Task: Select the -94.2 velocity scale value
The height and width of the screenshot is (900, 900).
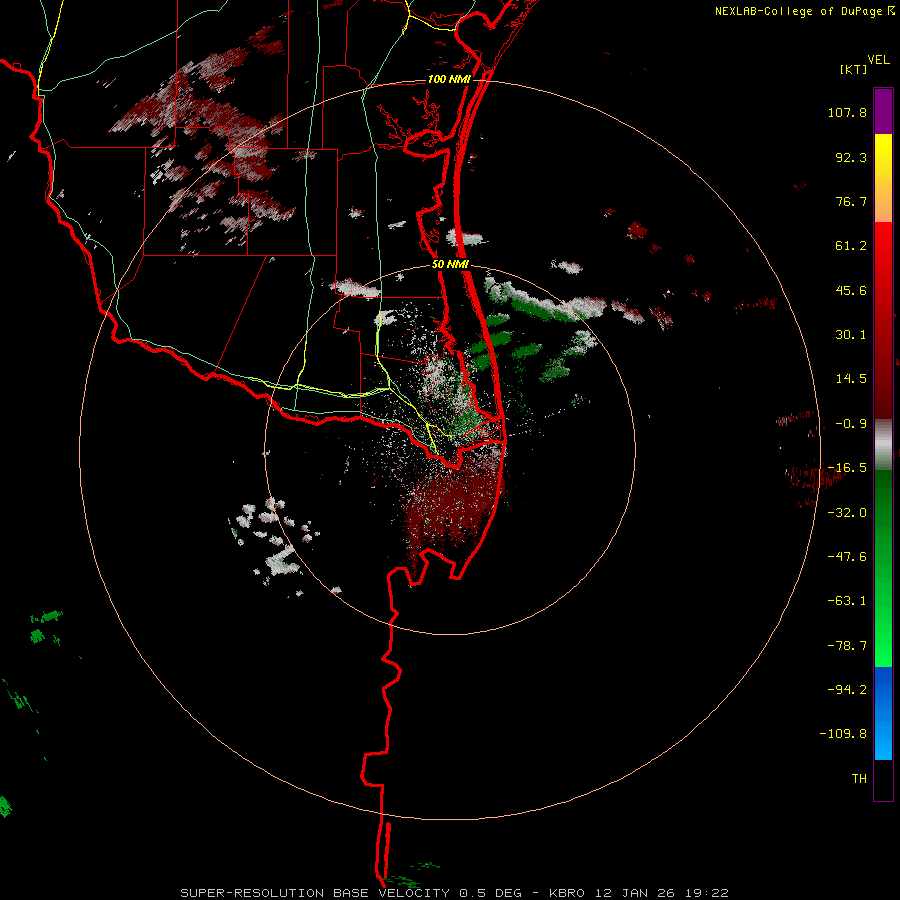Action: tap(847, 690)
